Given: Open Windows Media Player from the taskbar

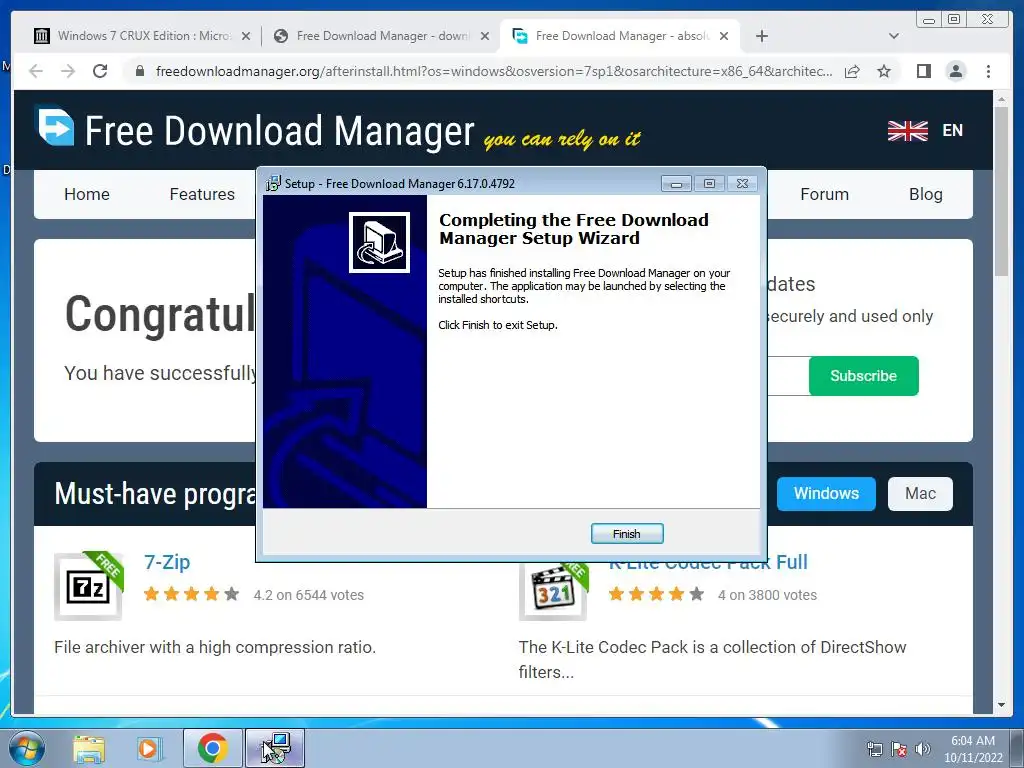Looking at the screenshot, I should pyautogui.click(x=149, y=748).
